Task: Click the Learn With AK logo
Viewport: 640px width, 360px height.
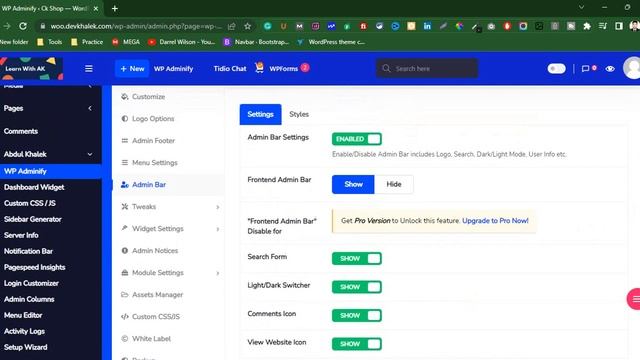Action: pos(31,68)
